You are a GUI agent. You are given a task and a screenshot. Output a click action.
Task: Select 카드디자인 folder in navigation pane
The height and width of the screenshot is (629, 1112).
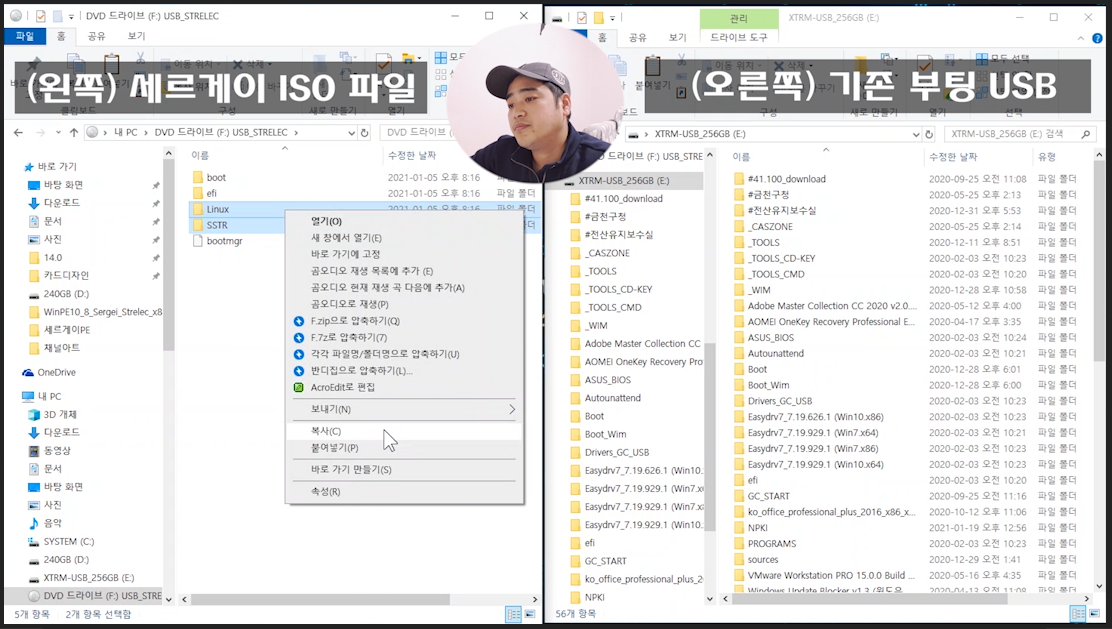pos(66,275)
